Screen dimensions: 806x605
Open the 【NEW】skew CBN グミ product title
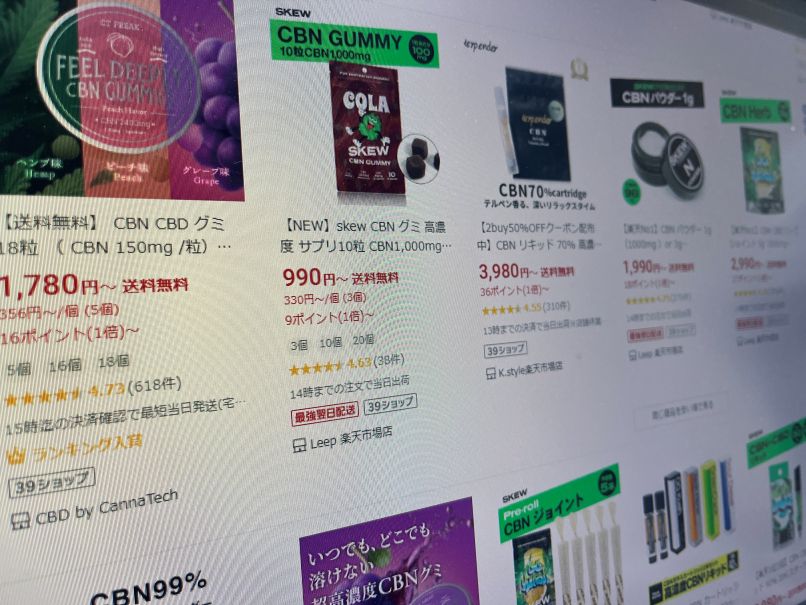(367, 236)
